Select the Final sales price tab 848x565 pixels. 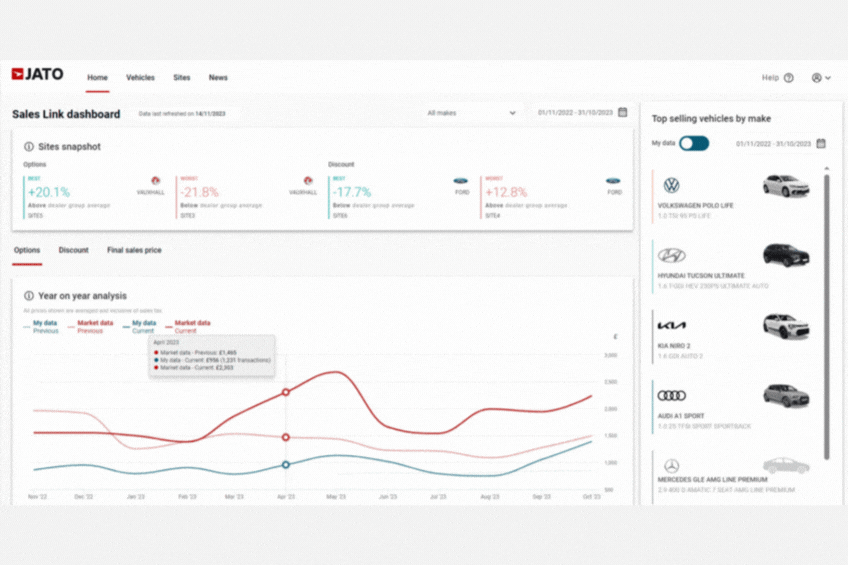coord(134,250)
